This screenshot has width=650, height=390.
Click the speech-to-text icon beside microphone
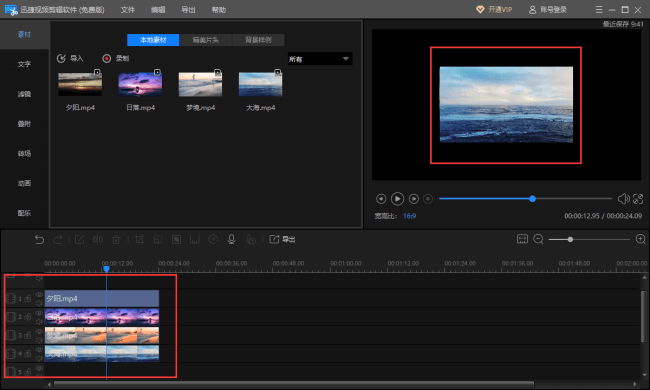point(251,240)
